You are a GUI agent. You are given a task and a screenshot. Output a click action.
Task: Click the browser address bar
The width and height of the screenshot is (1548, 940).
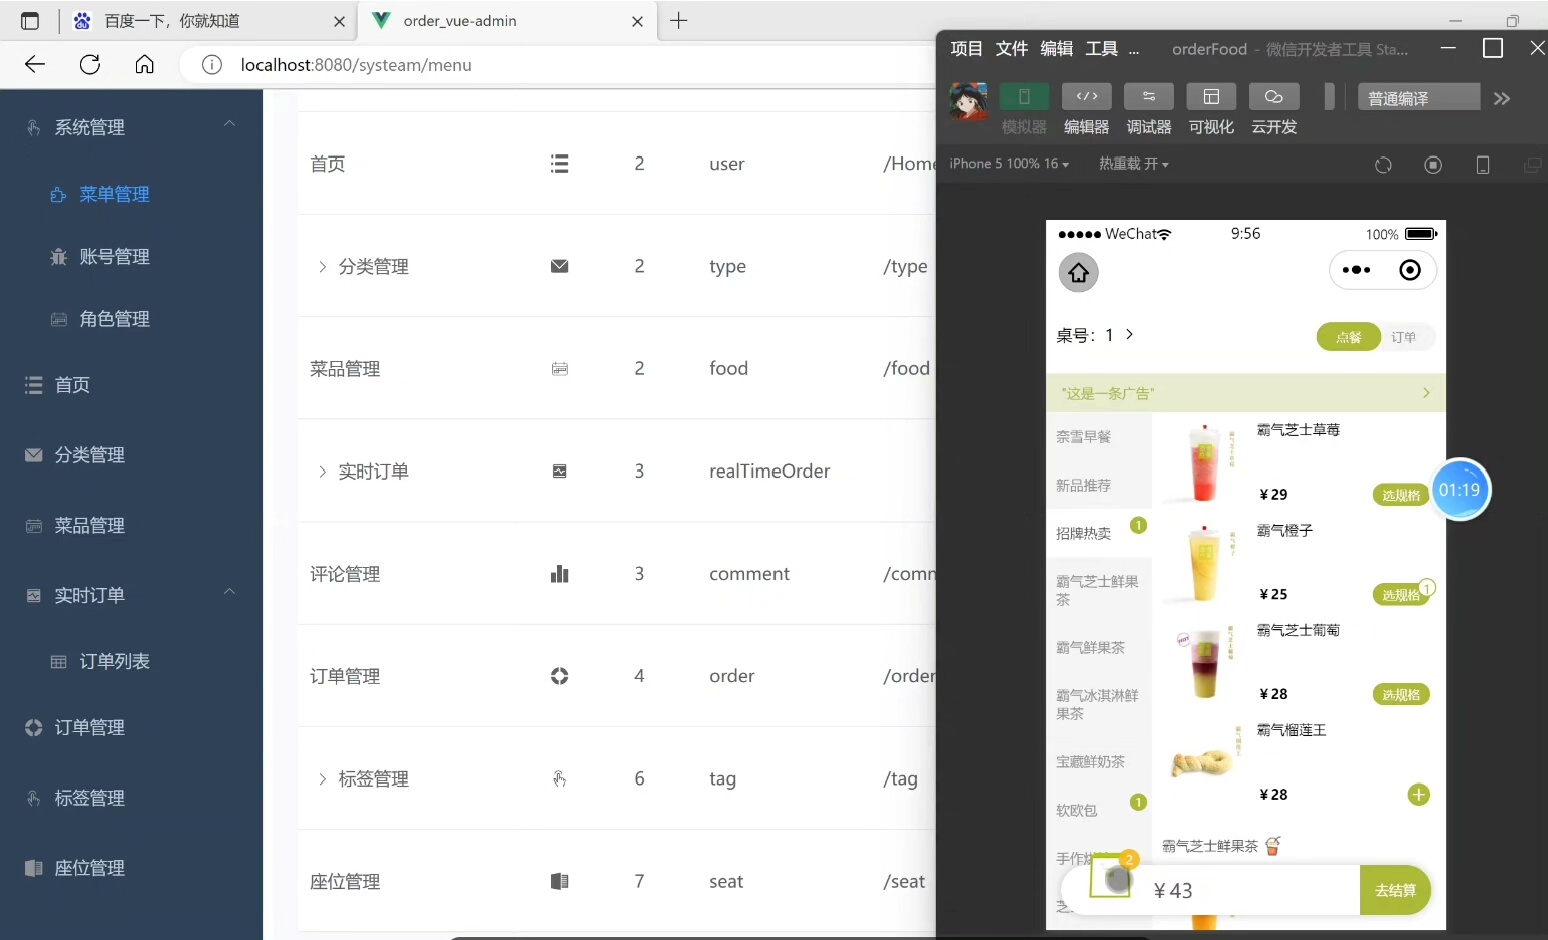(560, 65)
